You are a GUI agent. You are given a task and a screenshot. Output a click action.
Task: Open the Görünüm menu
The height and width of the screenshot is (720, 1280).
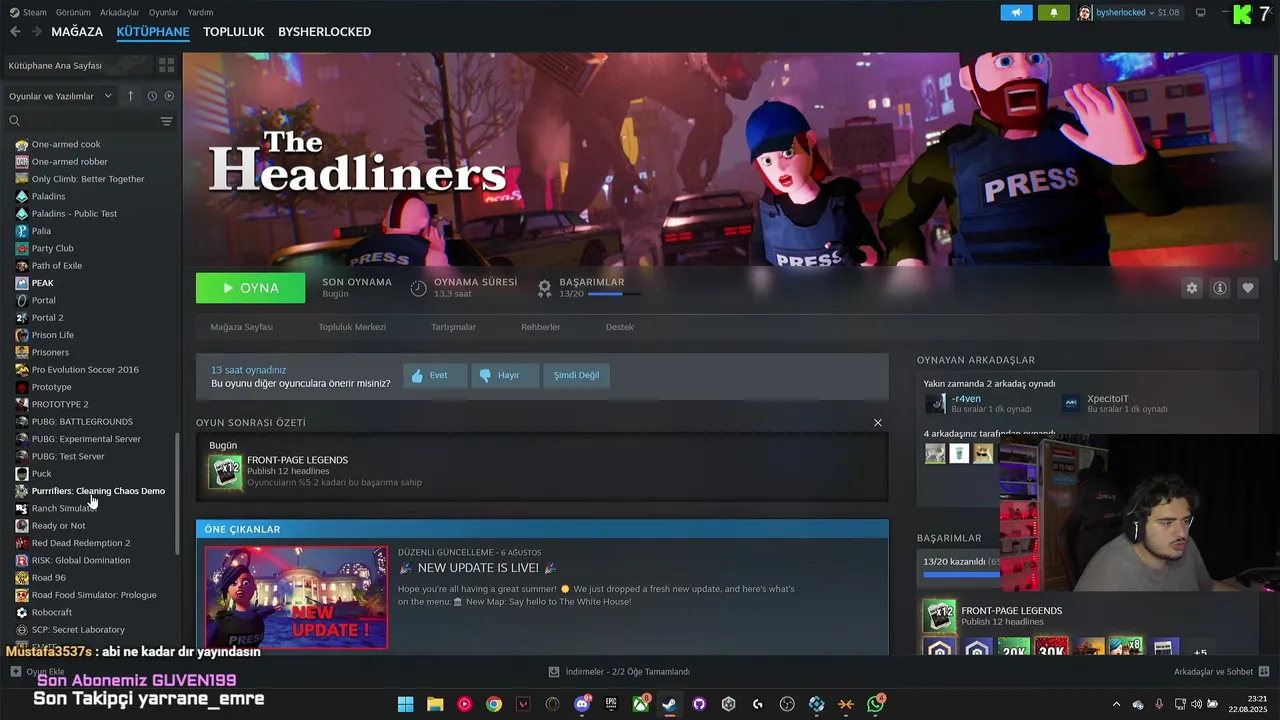[x=73, y=12]
